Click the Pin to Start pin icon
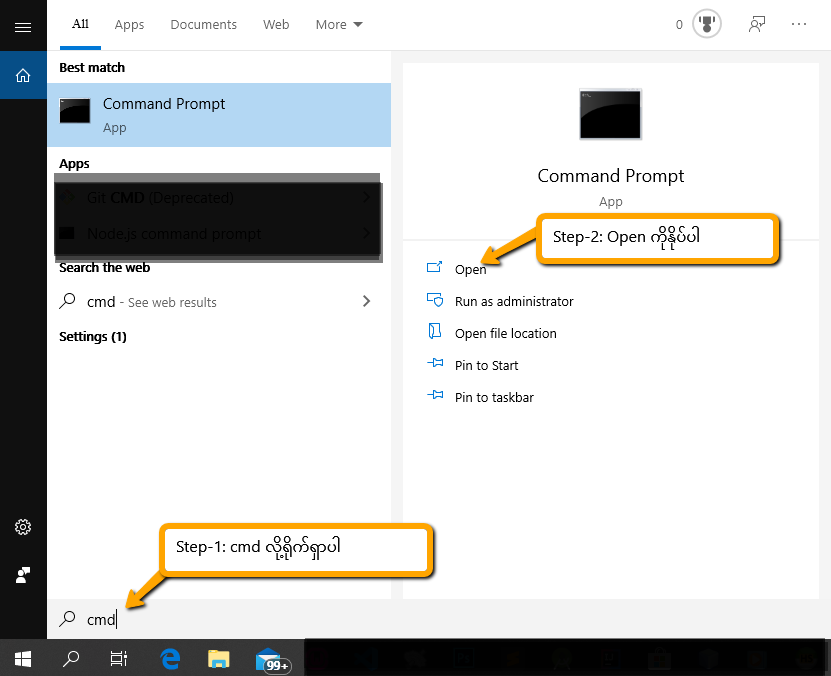Image resolution: width=831 pixels, height=676 pixels. (x=435, y=363)
